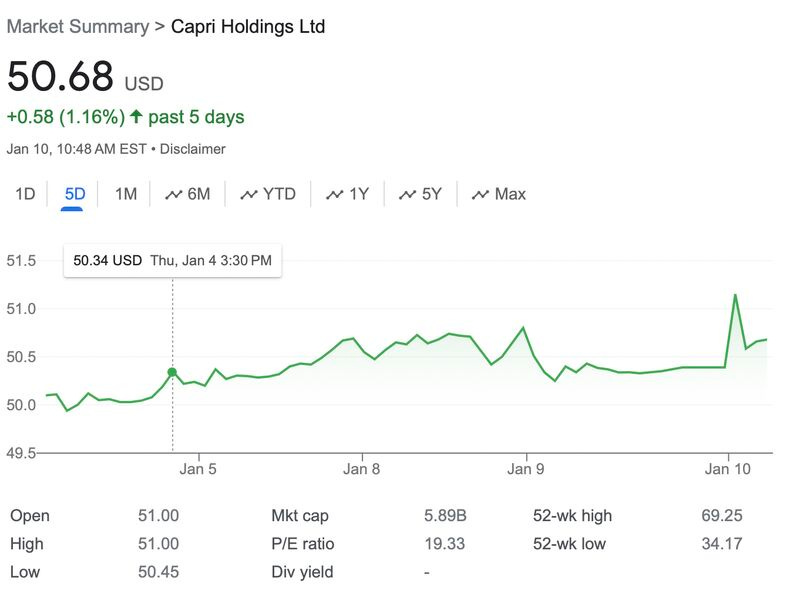Switch chart to 1M range

(126, 194)
